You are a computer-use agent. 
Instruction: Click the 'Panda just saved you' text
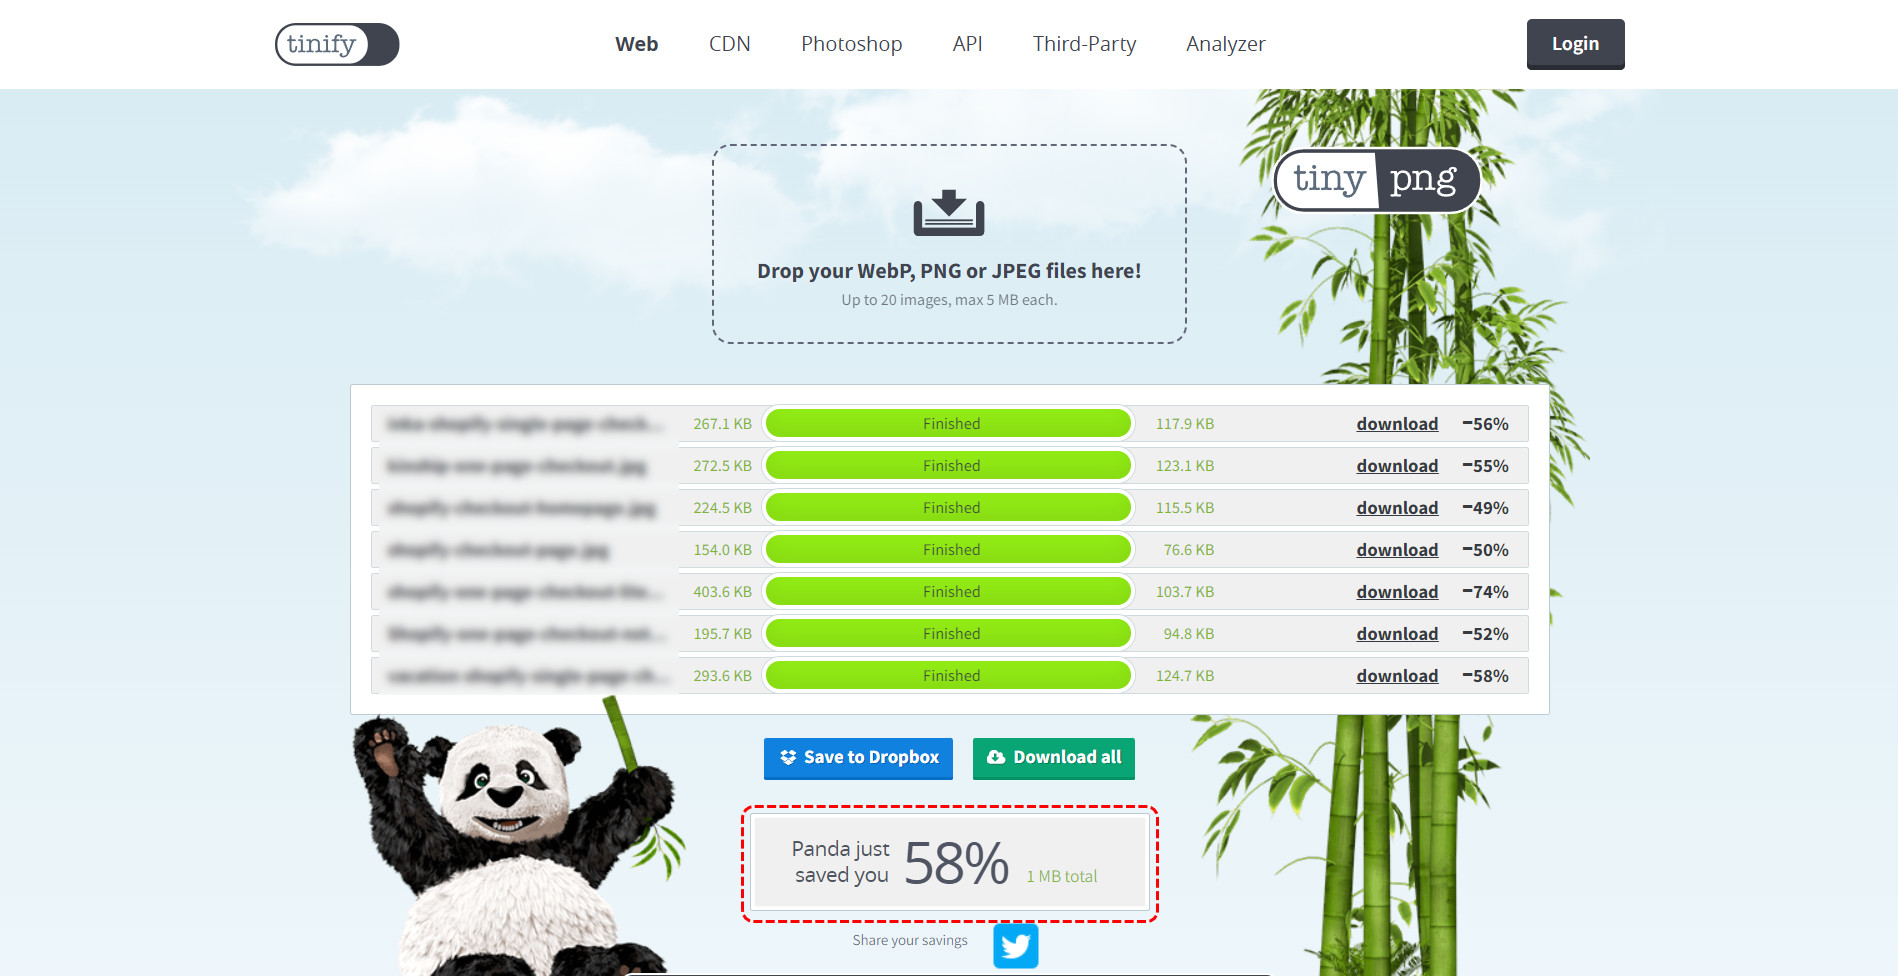(841, 862)
